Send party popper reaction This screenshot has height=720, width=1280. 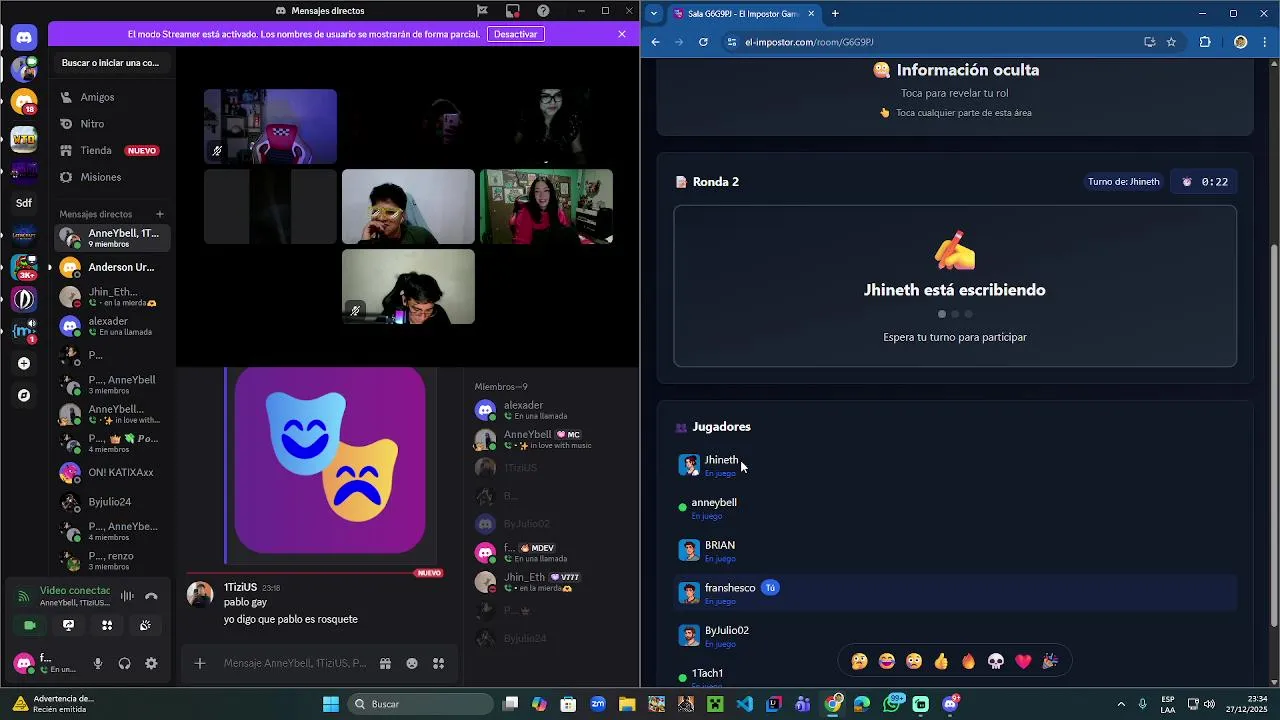pyautogui.click(x=1050, y=661)
